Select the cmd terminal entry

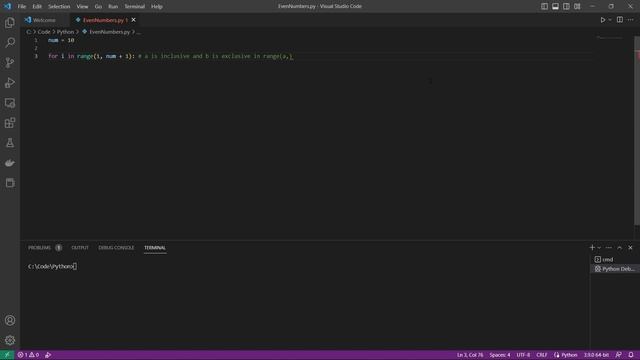(614, 260)
